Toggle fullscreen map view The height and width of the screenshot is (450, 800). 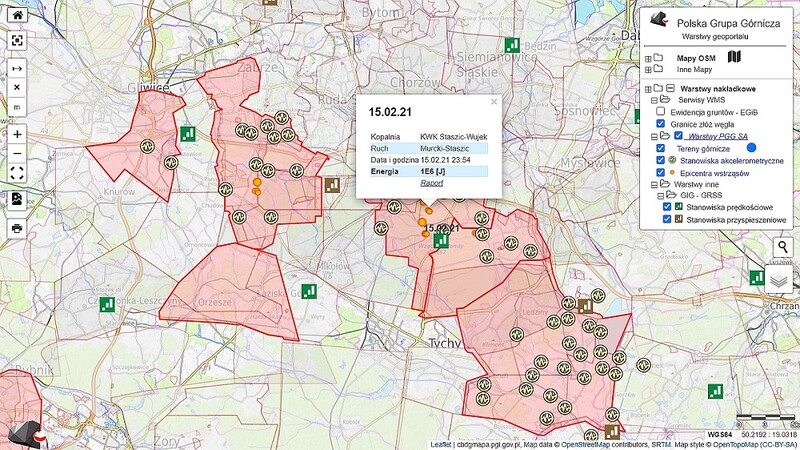point(18,173)
